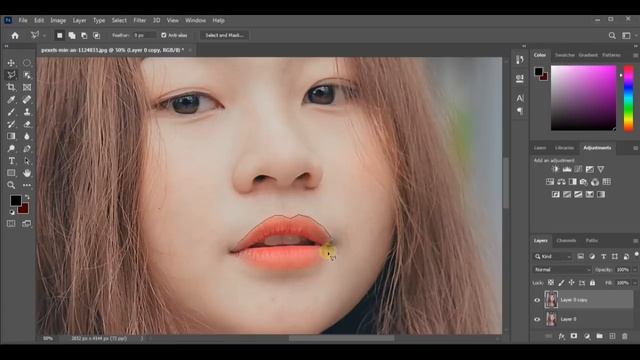Select the Crop tool
The image size is (640, 360).
coord(11,87)
